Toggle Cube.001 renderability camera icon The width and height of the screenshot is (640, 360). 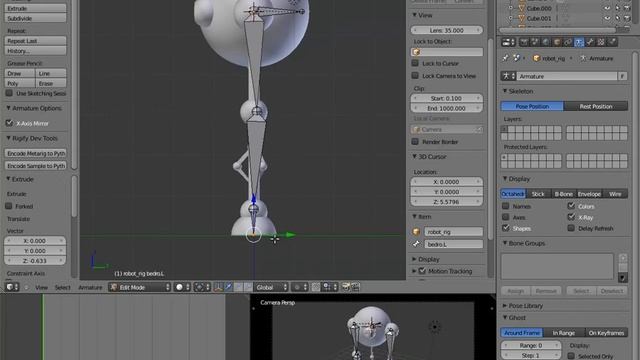tap(627, 18)
